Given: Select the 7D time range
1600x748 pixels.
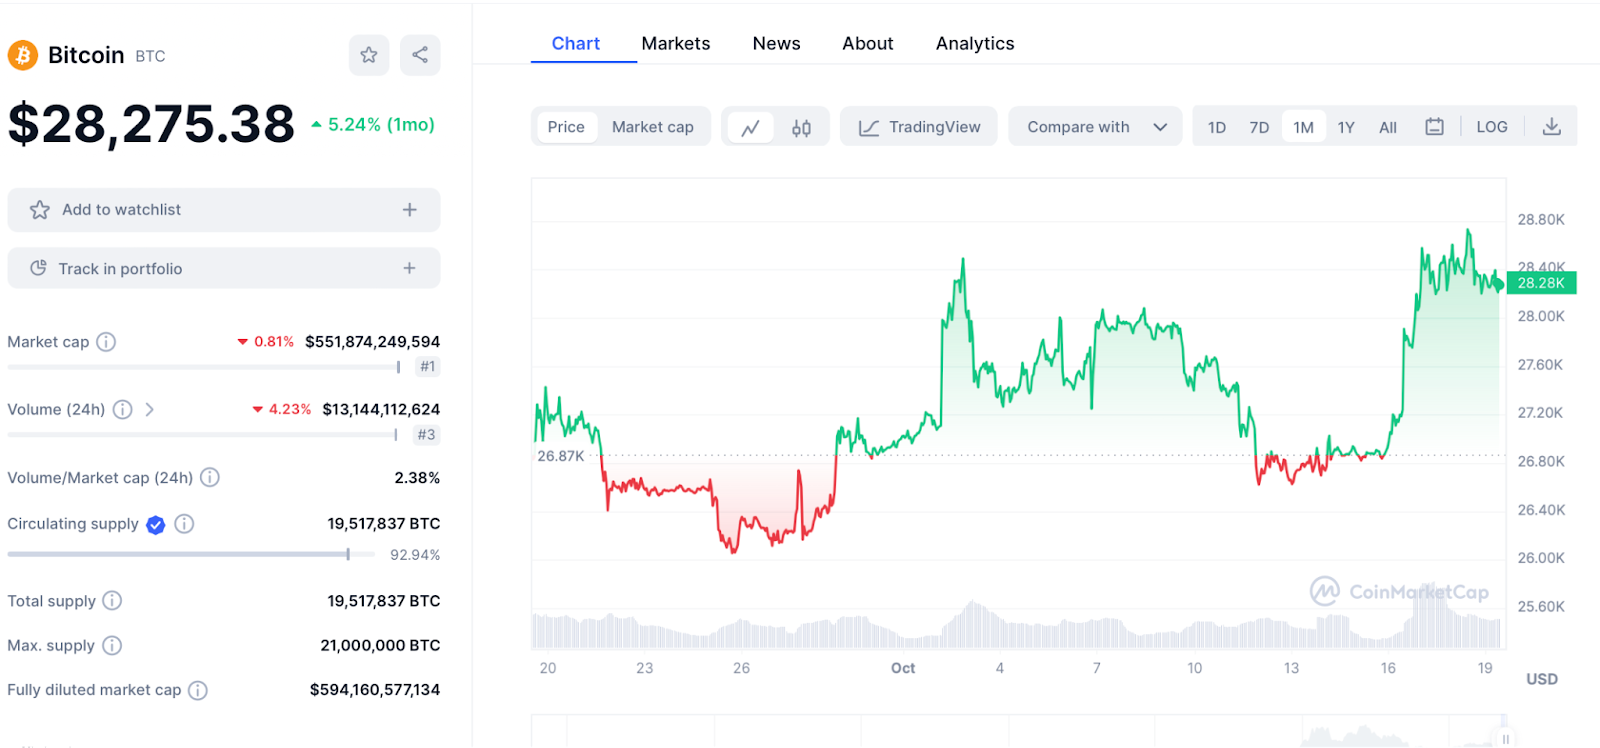Looking at the screenshot, I should pos(1259,127).
